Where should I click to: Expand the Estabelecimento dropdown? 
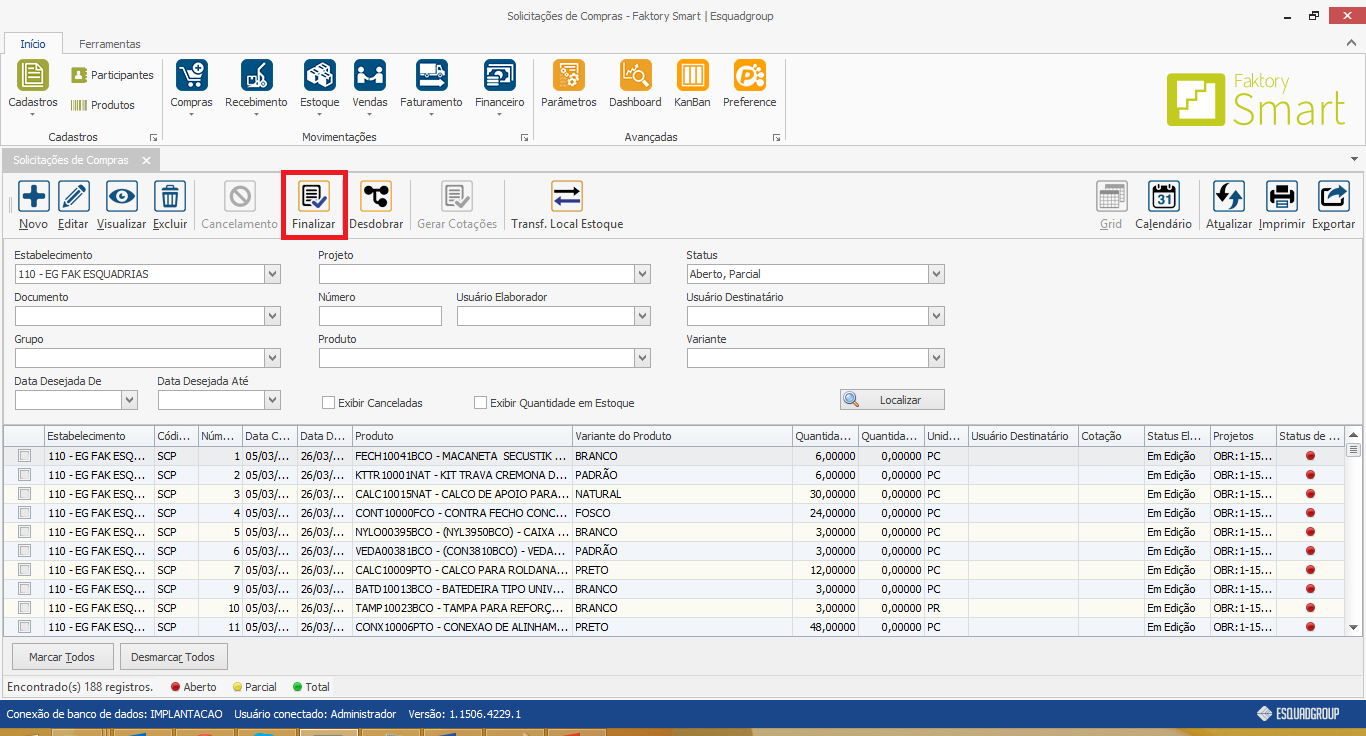(x=272, y=274)
